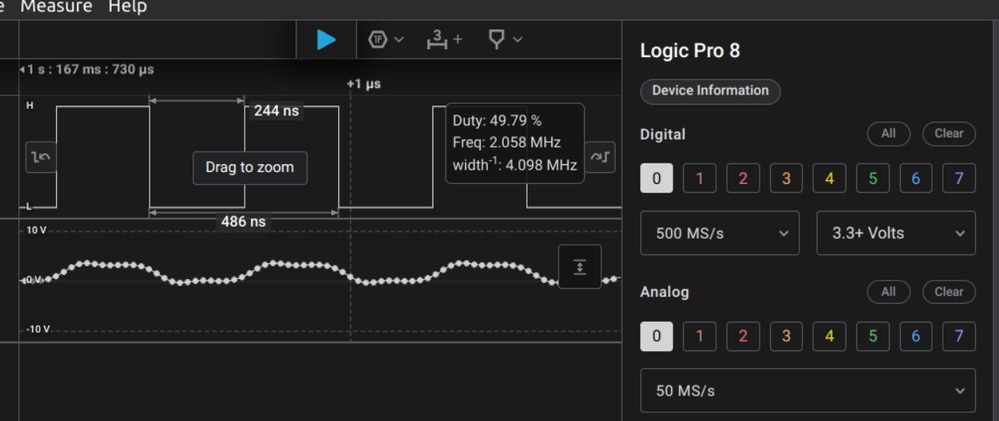The image size is (999, 421).
Task: Enable all Digital channels
Action: click(888, 133)
